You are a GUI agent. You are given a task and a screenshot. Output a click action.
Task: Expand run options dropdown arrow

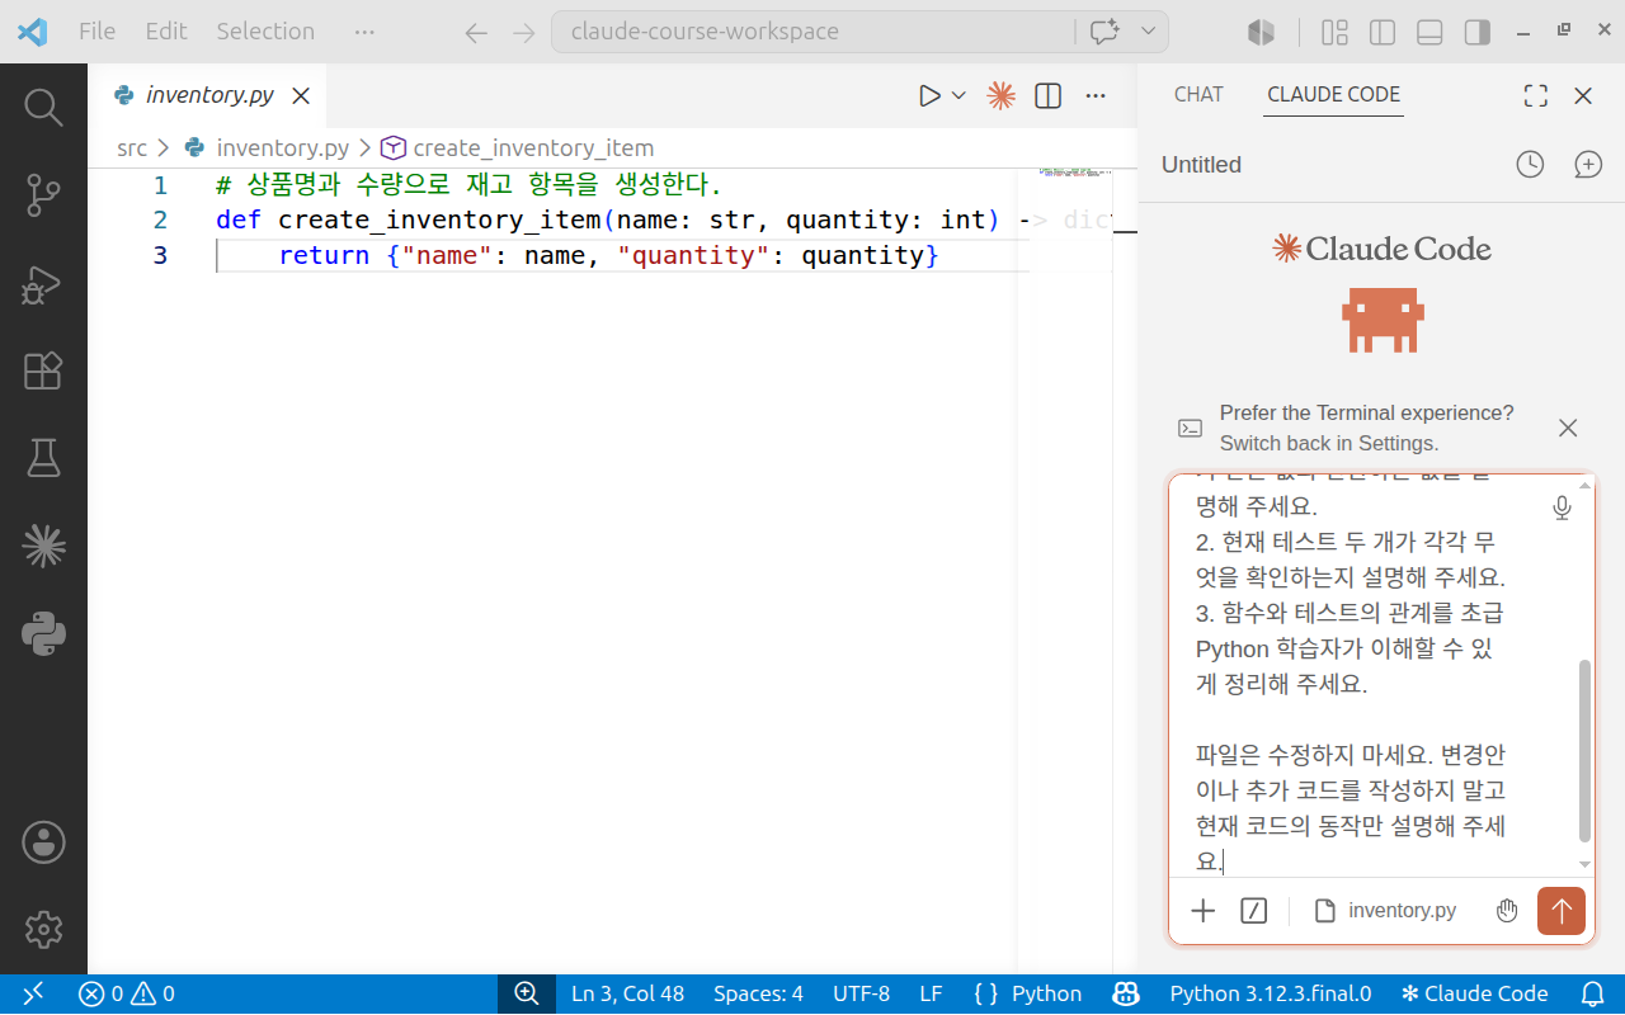point(959,96)
